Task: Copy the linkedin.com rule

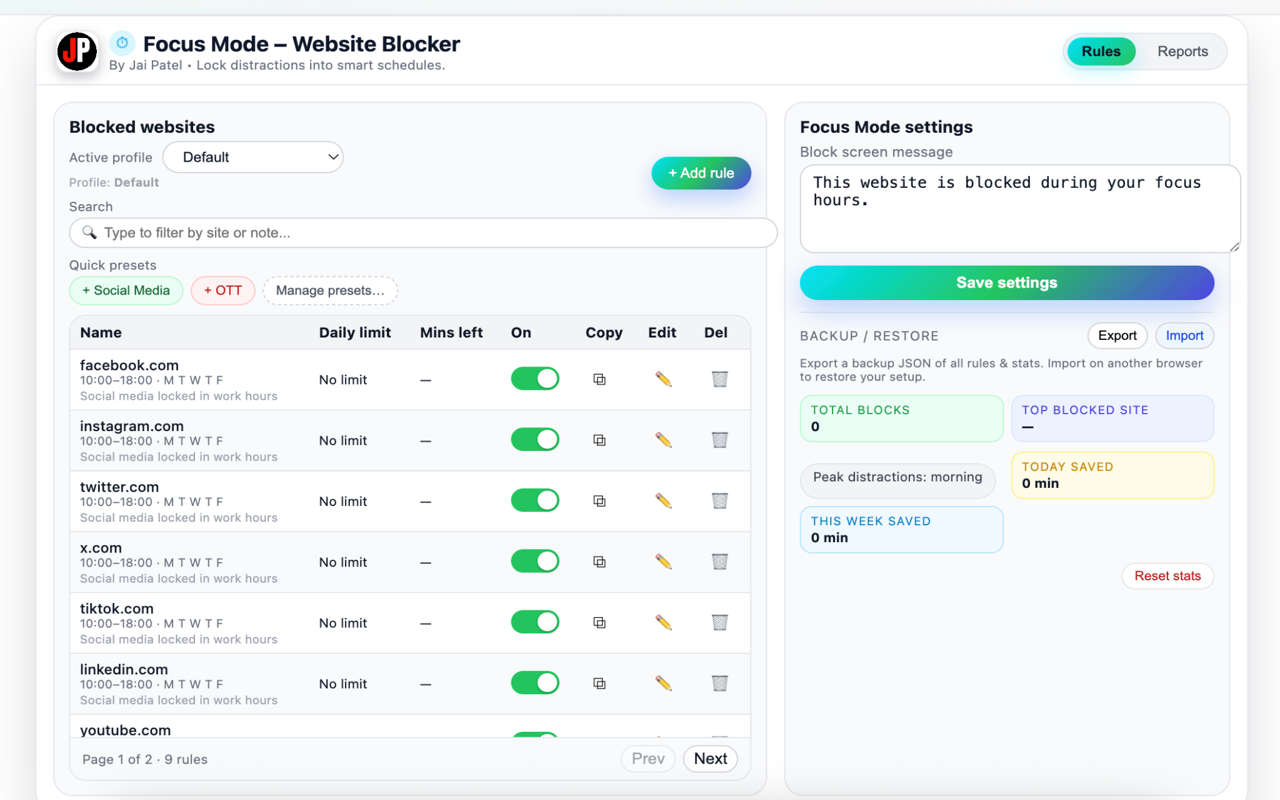Action: [x=599, y=684]
